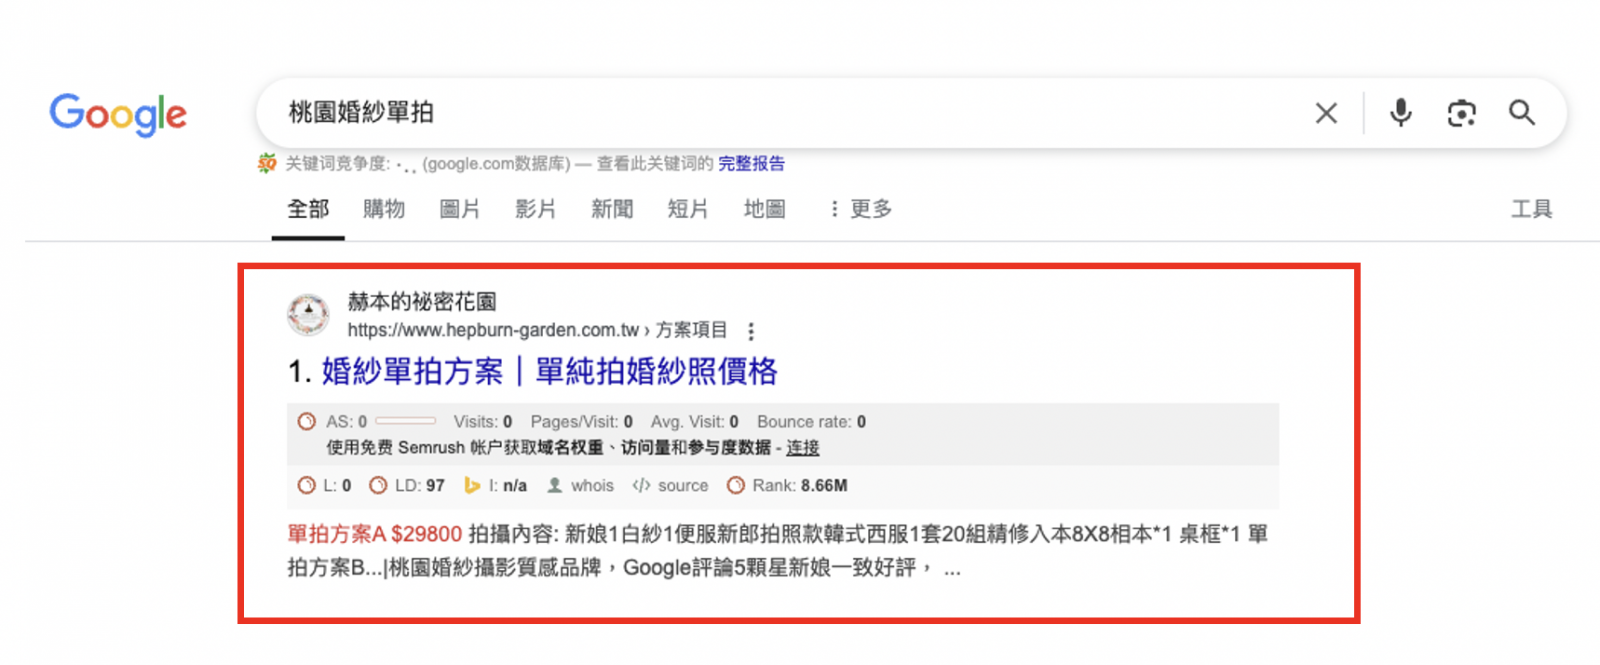Start voice search with microphone icon

tap(1400, 113)
